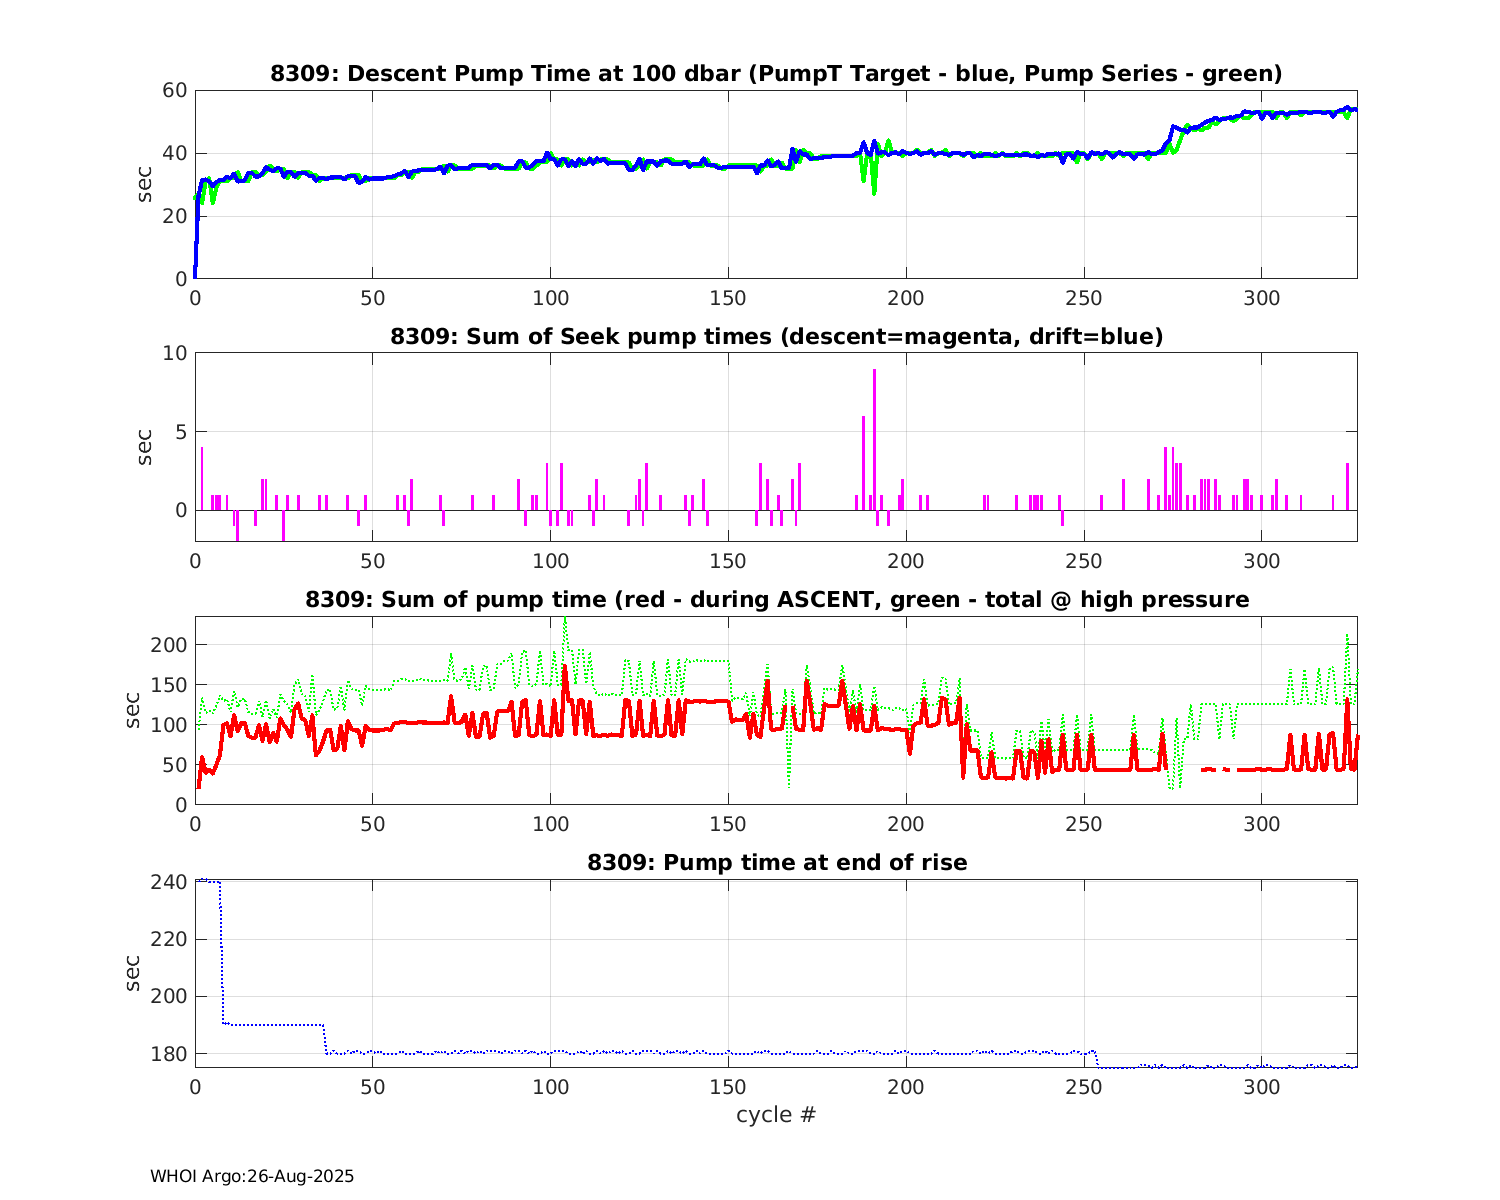Click the '60' y-axis tick on the top plot
Image resolution: width=1500 pixels, height=1200 pixels.
pos(175,91)
